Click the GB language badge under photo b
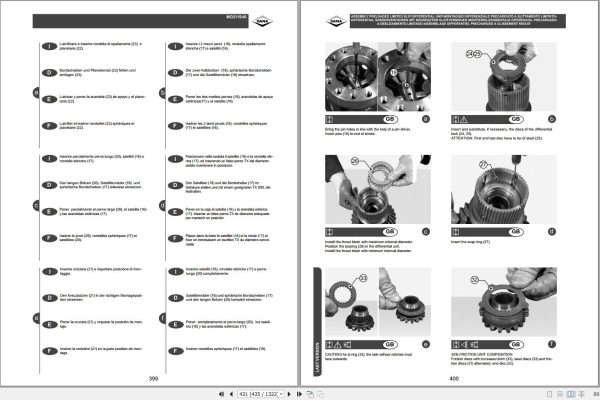Screen dimensions: 600x400 coord(516,119)
